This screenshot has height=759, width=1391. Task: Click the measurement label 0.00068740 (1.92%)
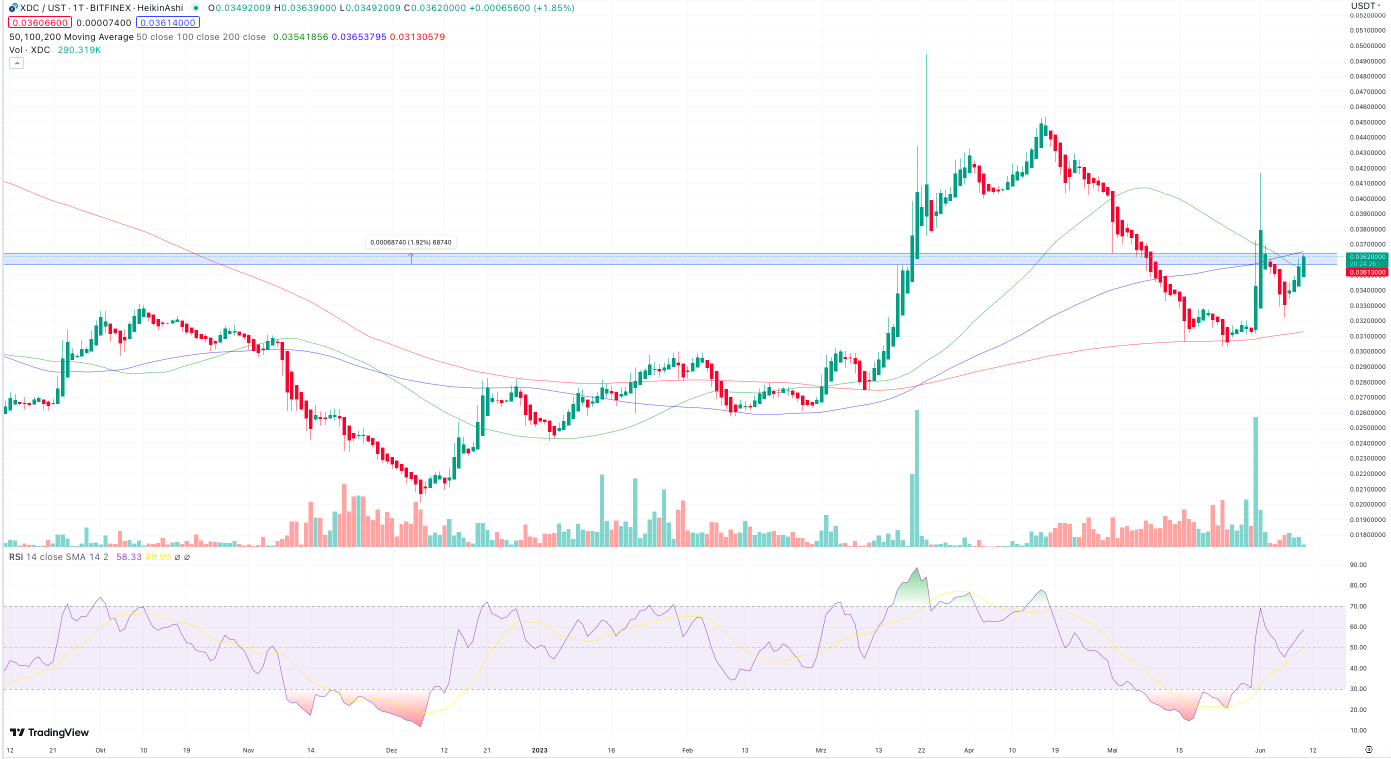(411, 242)
